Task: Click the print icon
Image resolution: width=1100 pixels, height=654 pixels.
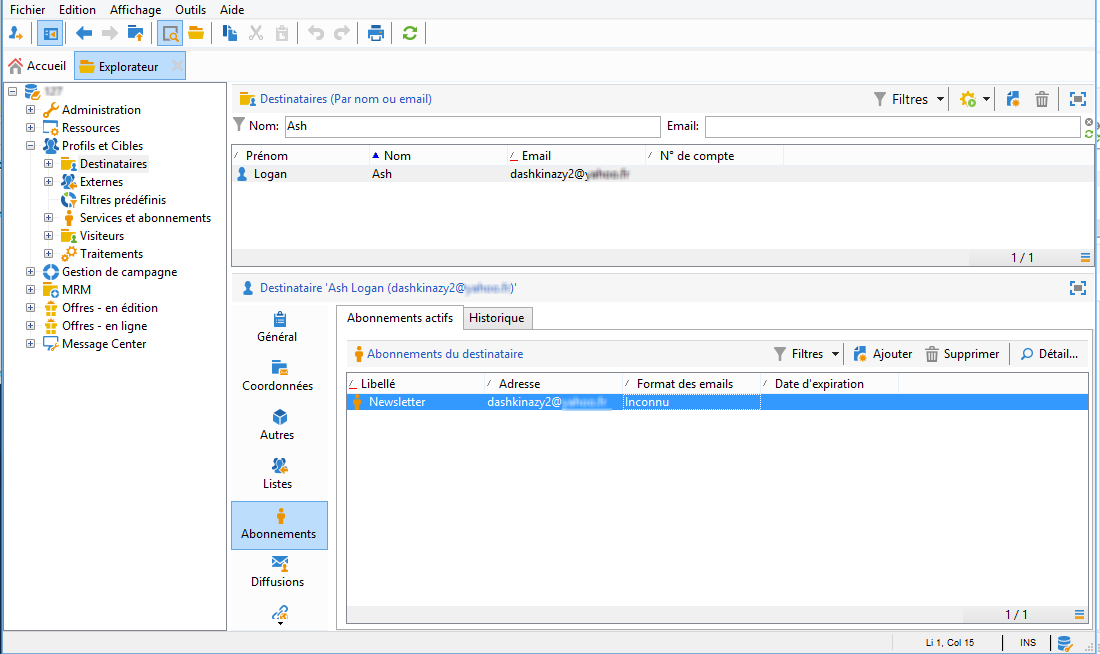Action: coord(376,33)
